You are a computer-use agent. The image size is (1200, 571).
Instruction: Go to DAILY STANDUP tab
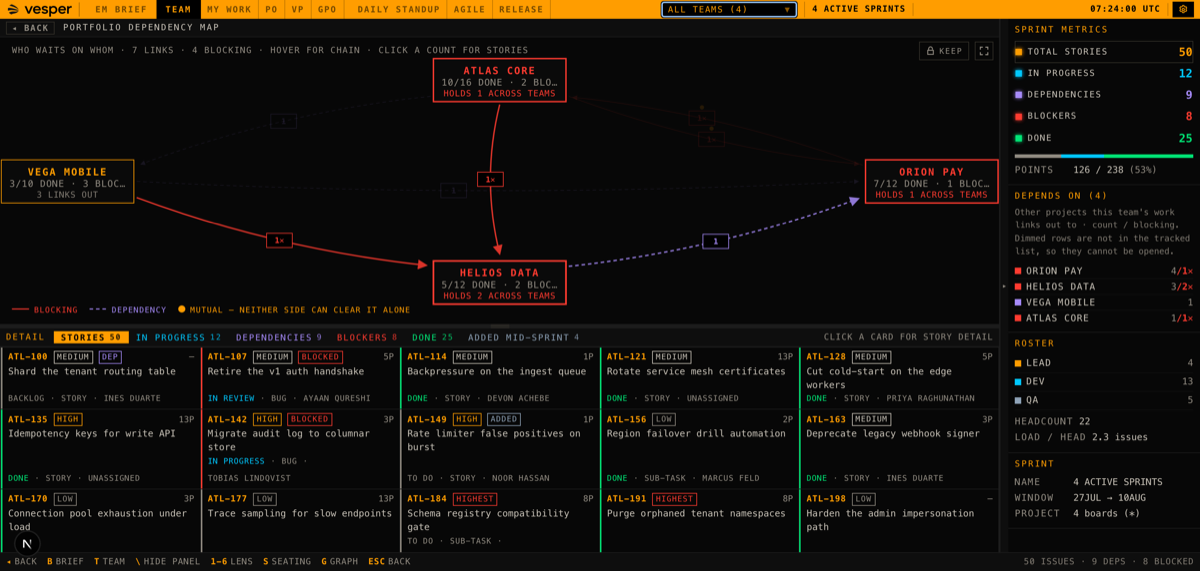point(398,9)
